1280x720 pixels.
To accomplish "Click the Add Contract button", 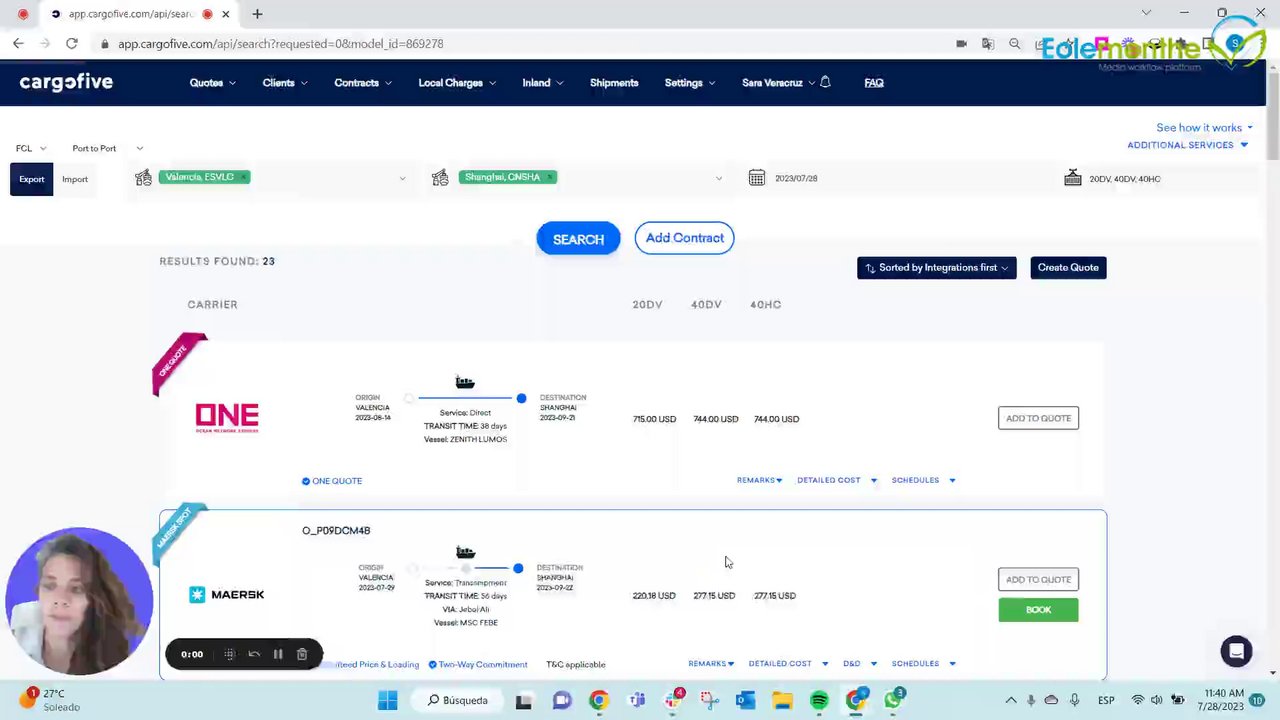I will click(684, 238).
